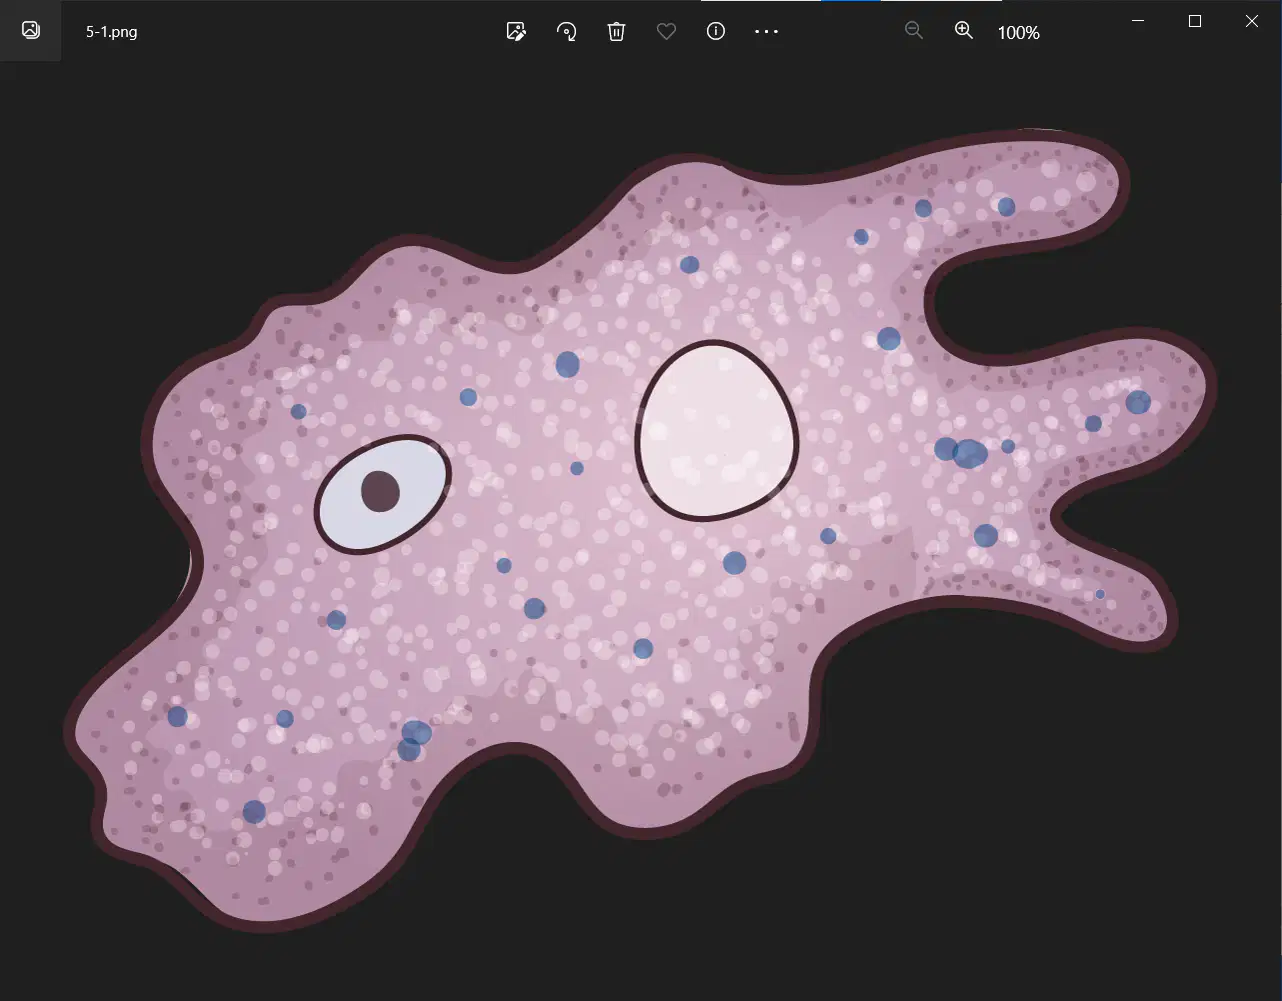Click the 100% zoom level
The image size is (1282, 1001).
[1018, 33]
